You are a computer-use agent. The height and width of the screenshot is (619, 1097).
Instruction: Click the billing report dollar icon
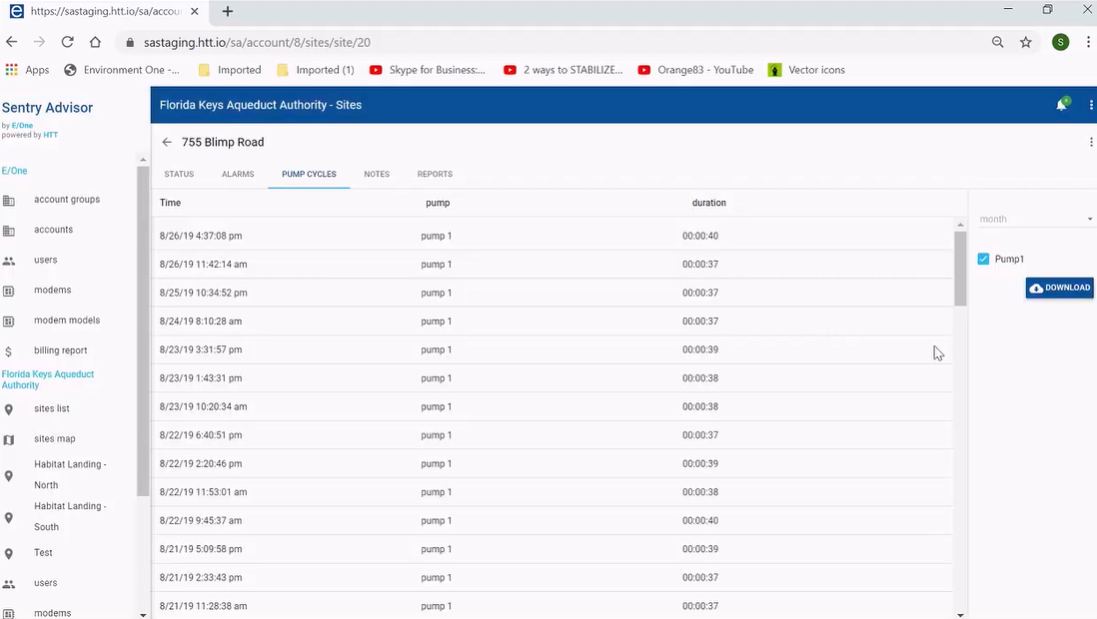(x=9, y=351)
